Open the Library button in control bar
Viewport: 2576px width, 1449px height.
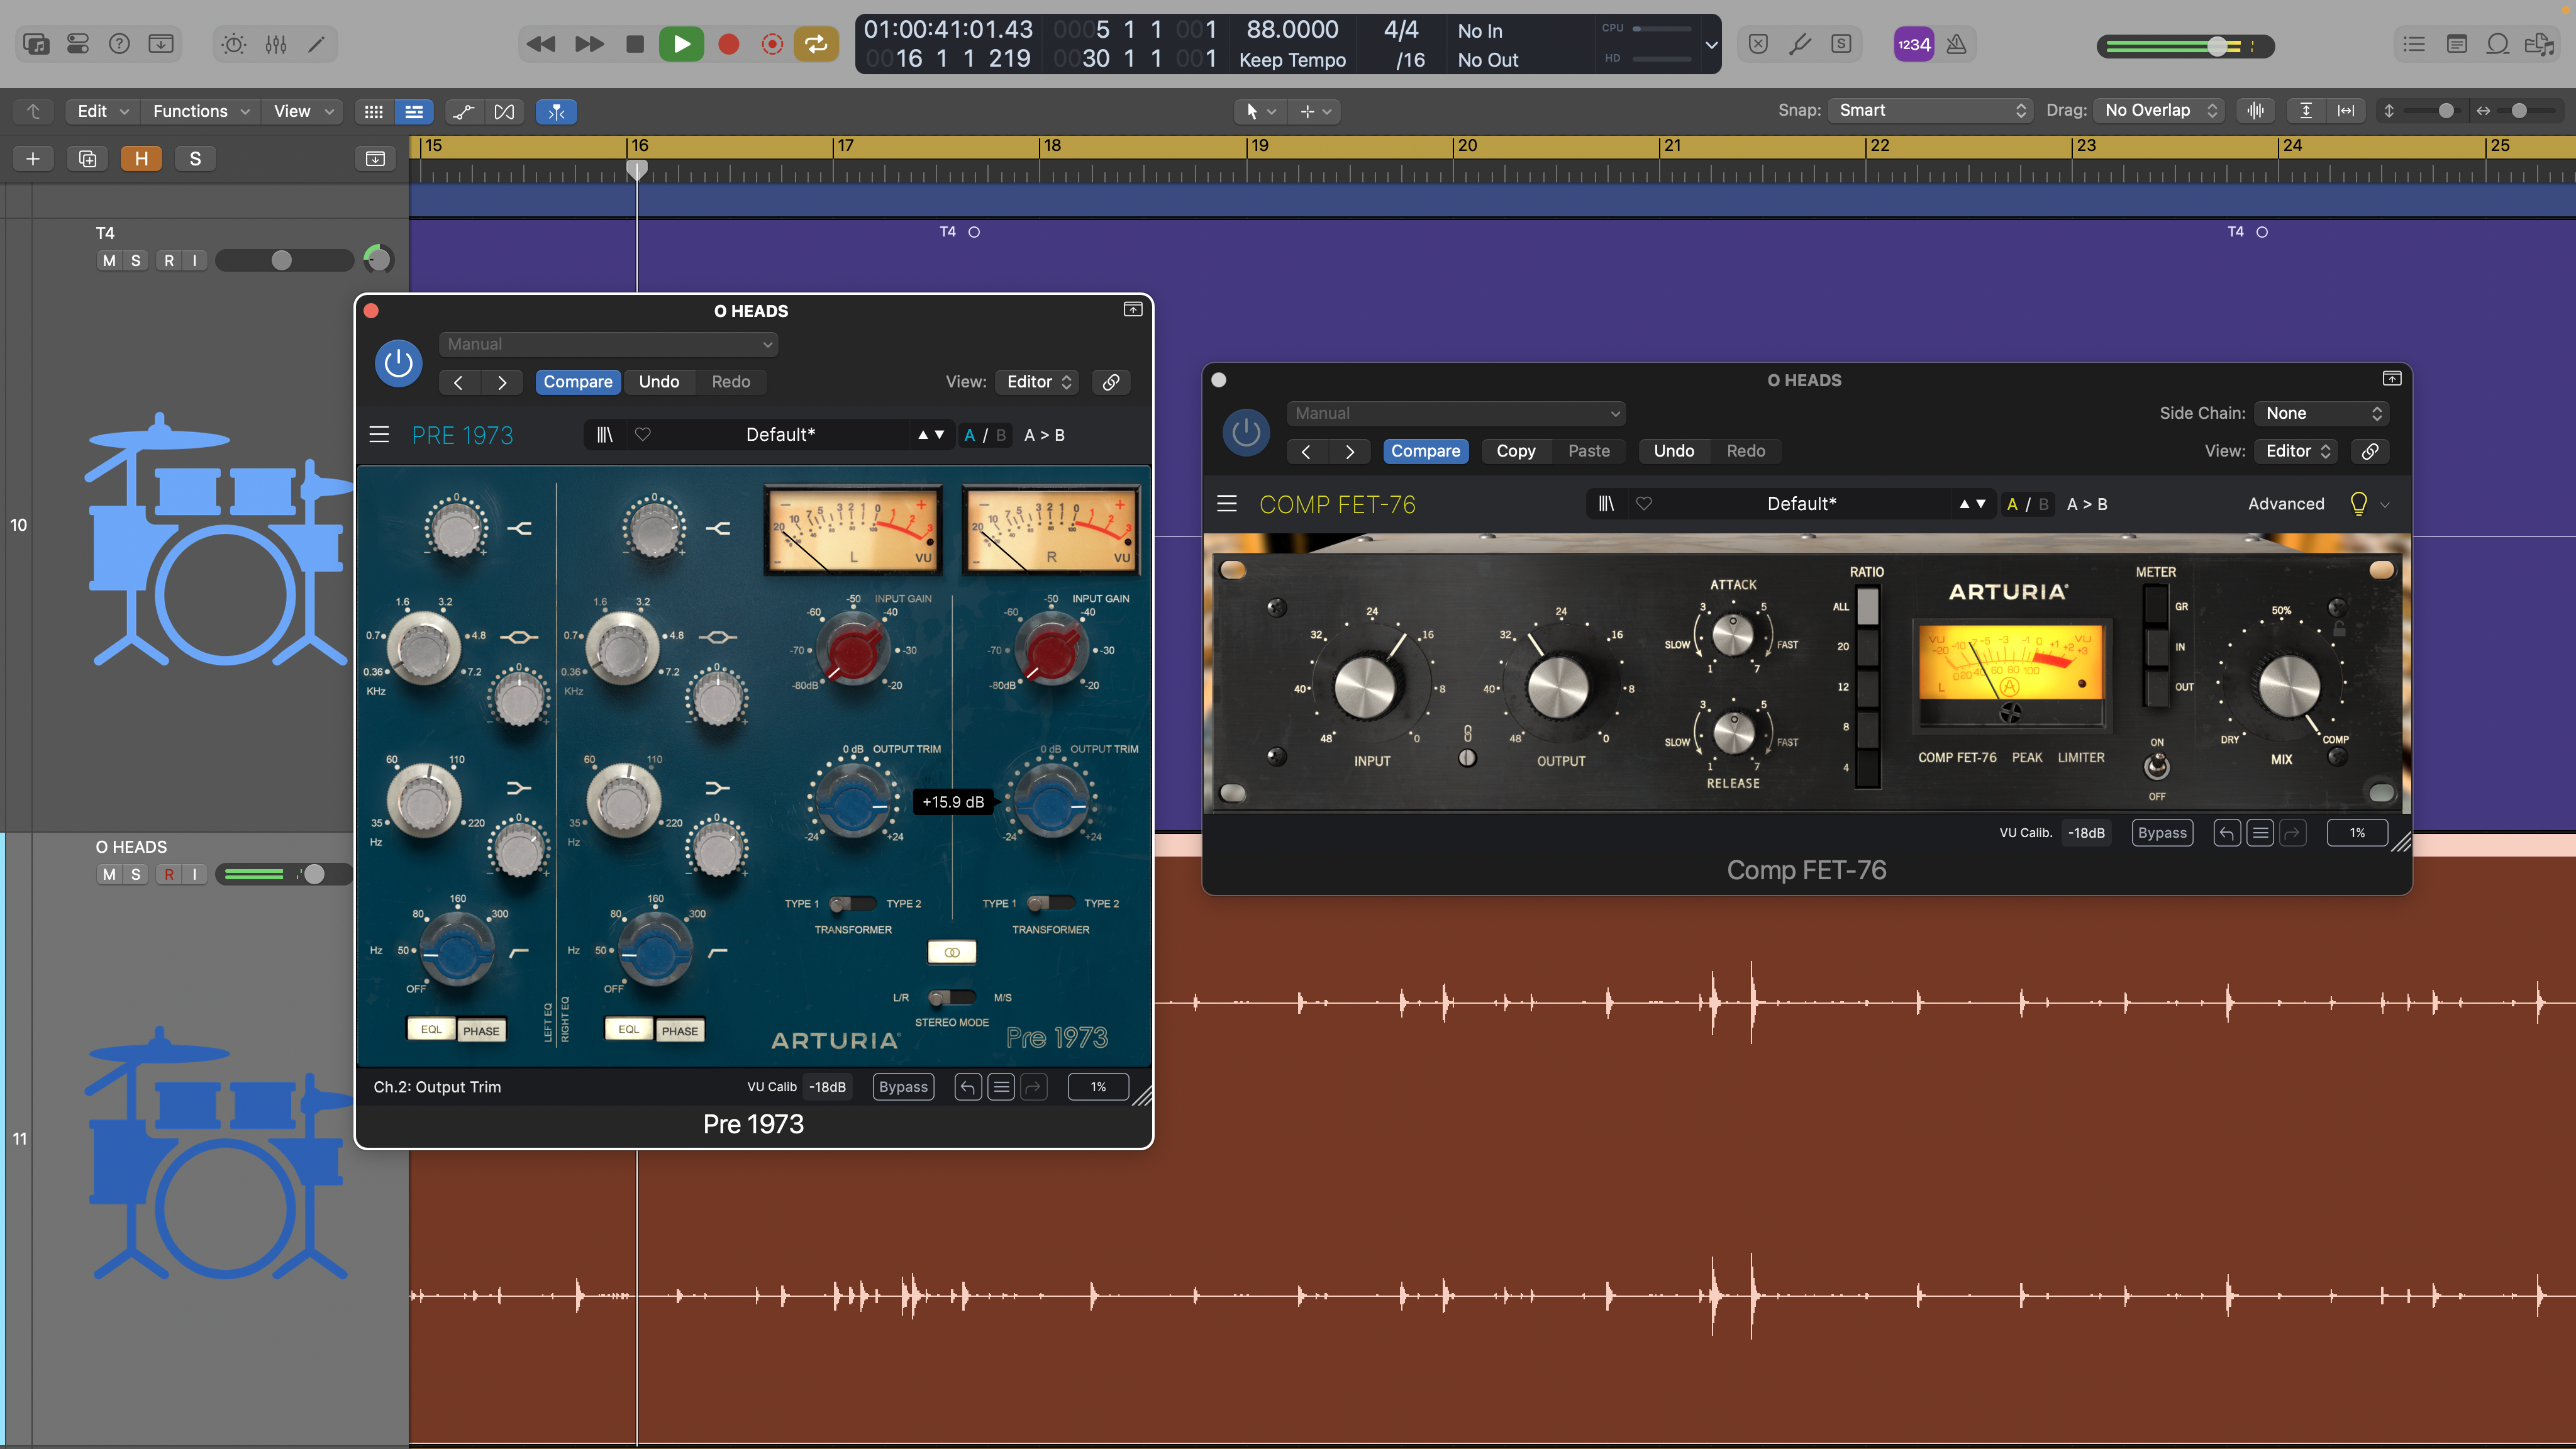pyautogui.click(x=36, y=44)
